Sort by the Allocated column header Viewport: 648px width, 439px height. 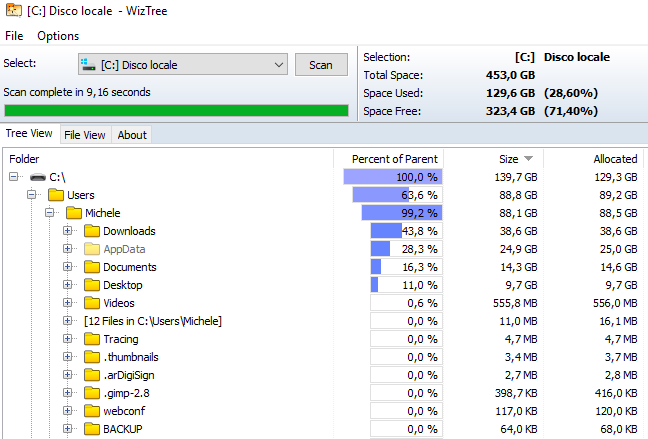(x=593, y=159)
